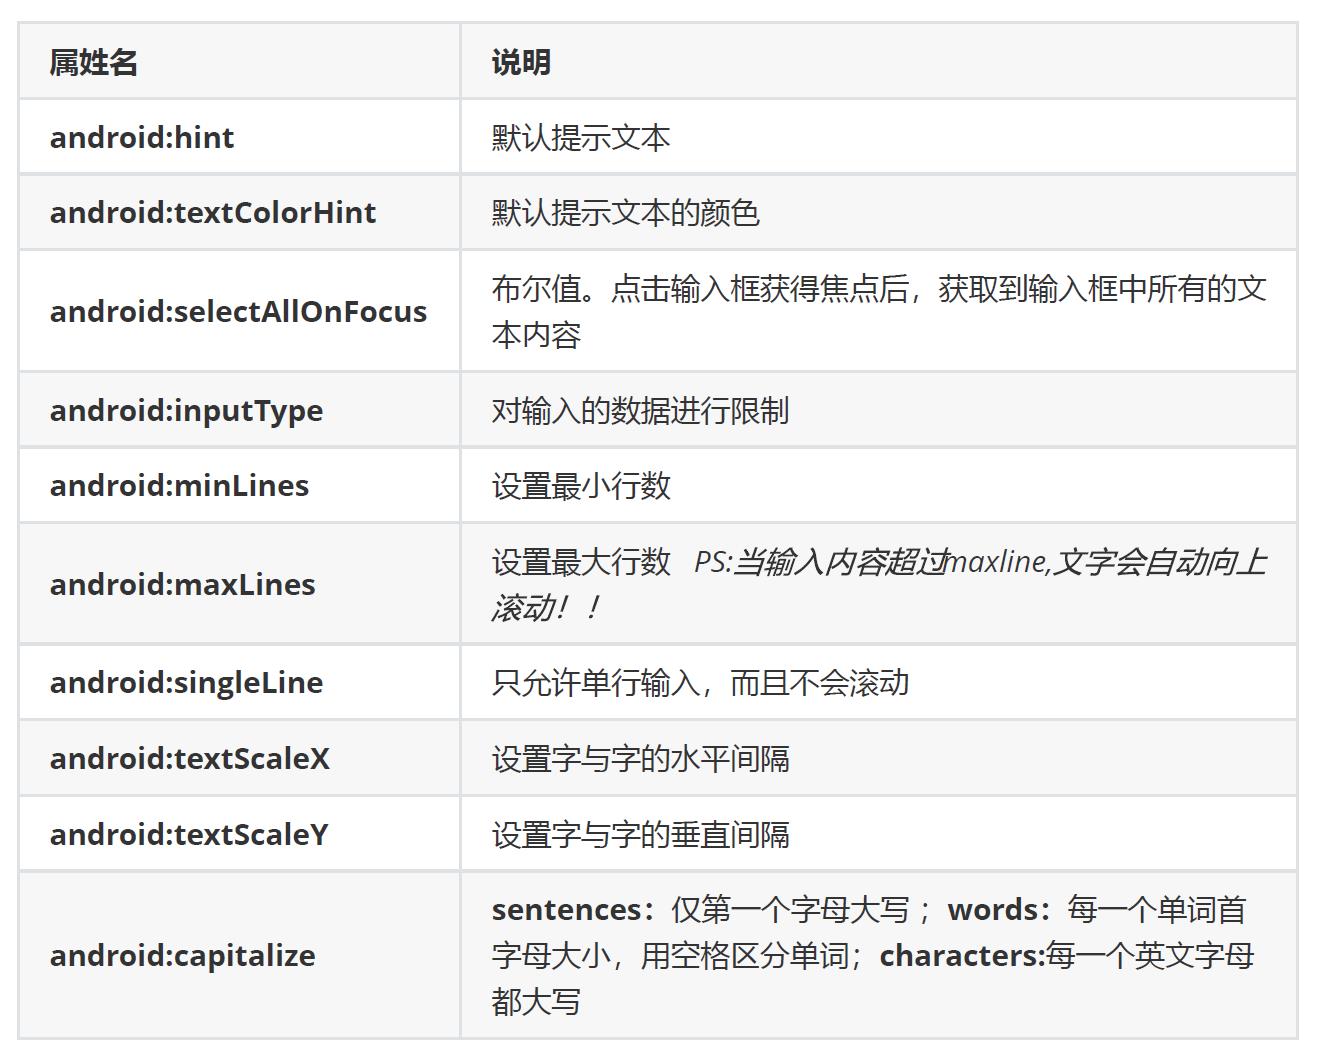Select the android:minLines attribute cell
Screen dimensions: 1336x1051
[240, 485]
